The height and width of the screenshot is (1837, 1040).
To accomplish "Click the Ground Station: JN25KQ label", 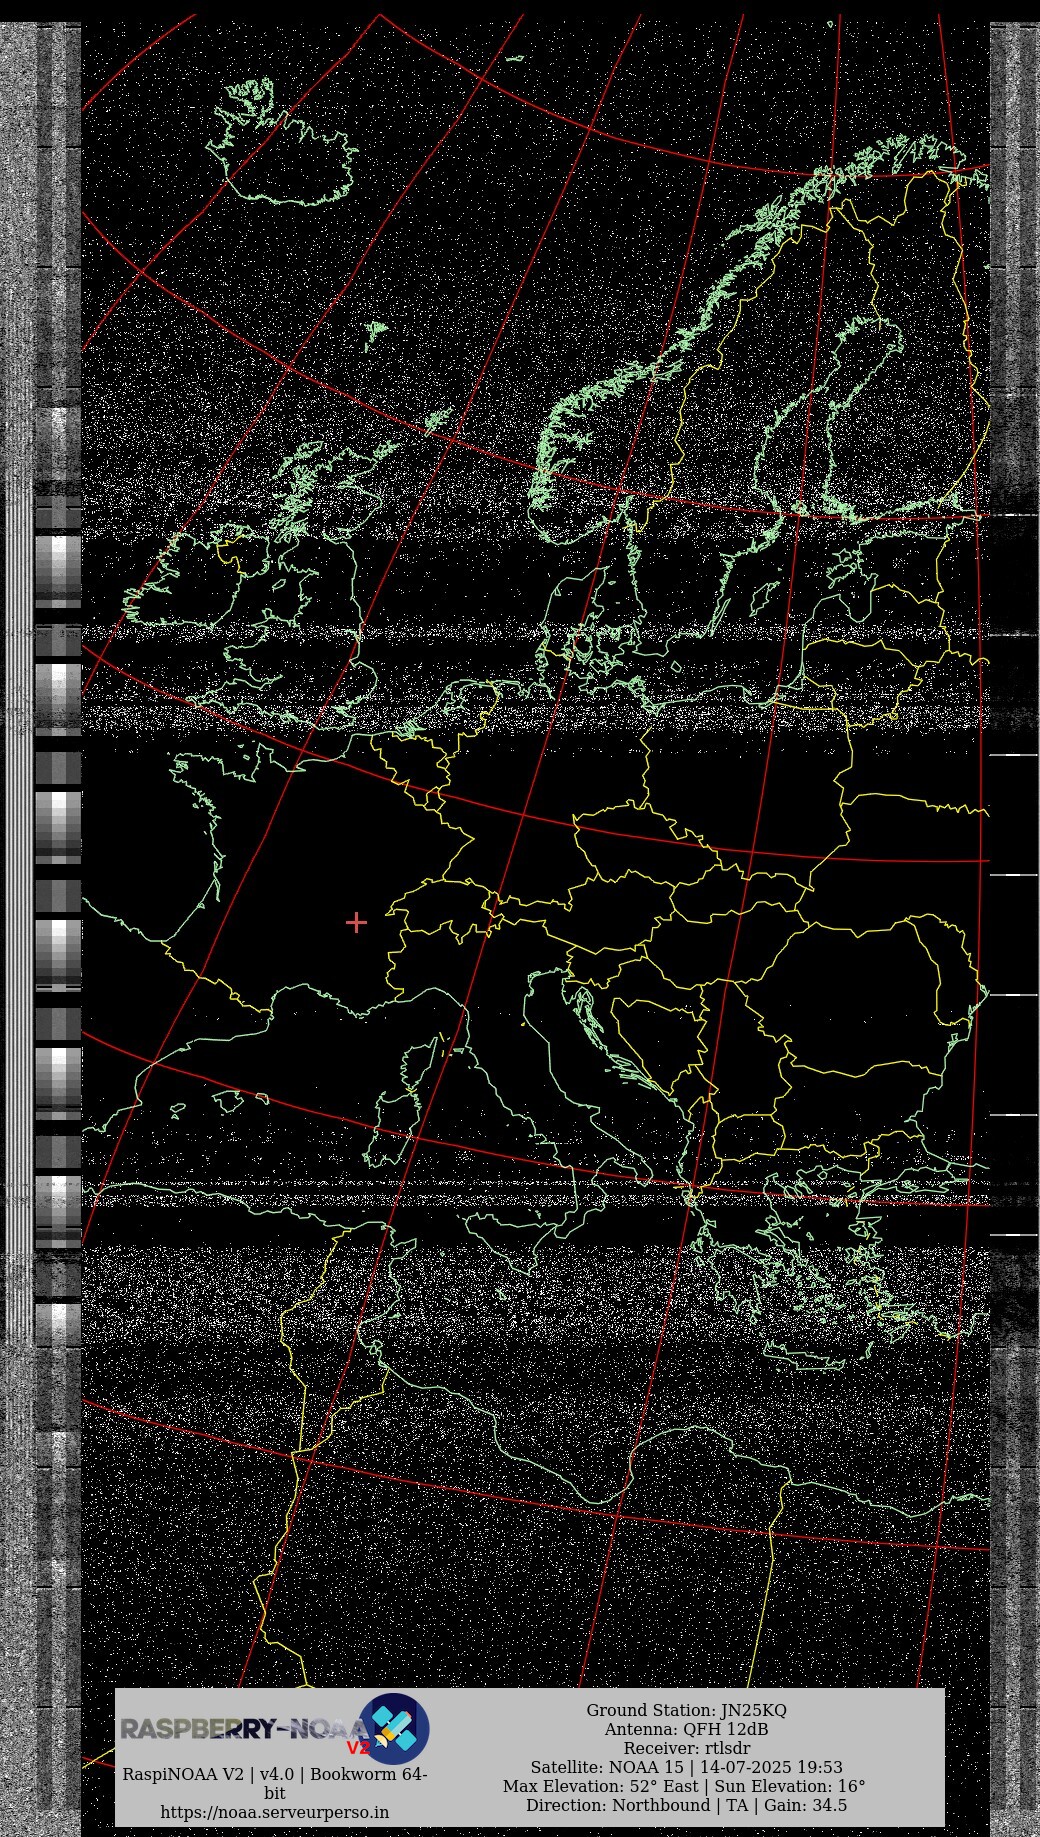I will [x=686, y=1710].
